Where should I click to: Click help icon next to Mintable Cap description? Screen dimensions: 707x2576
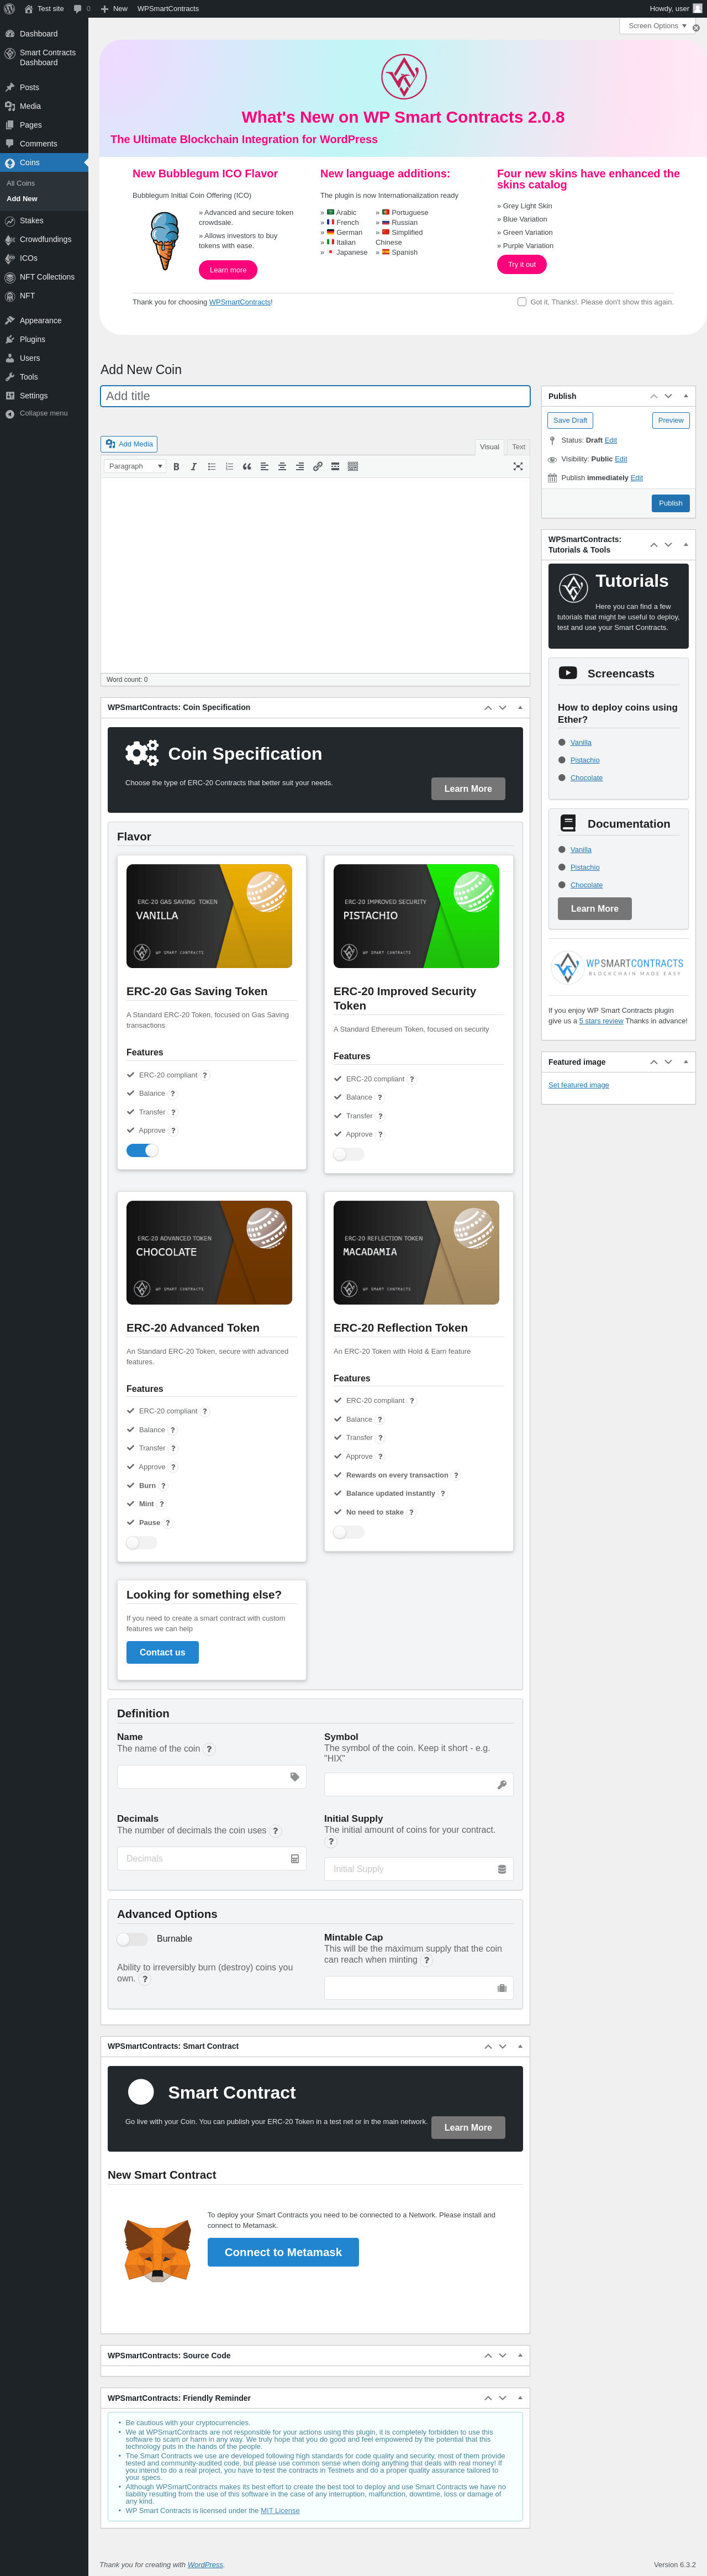coord(427,1960)
